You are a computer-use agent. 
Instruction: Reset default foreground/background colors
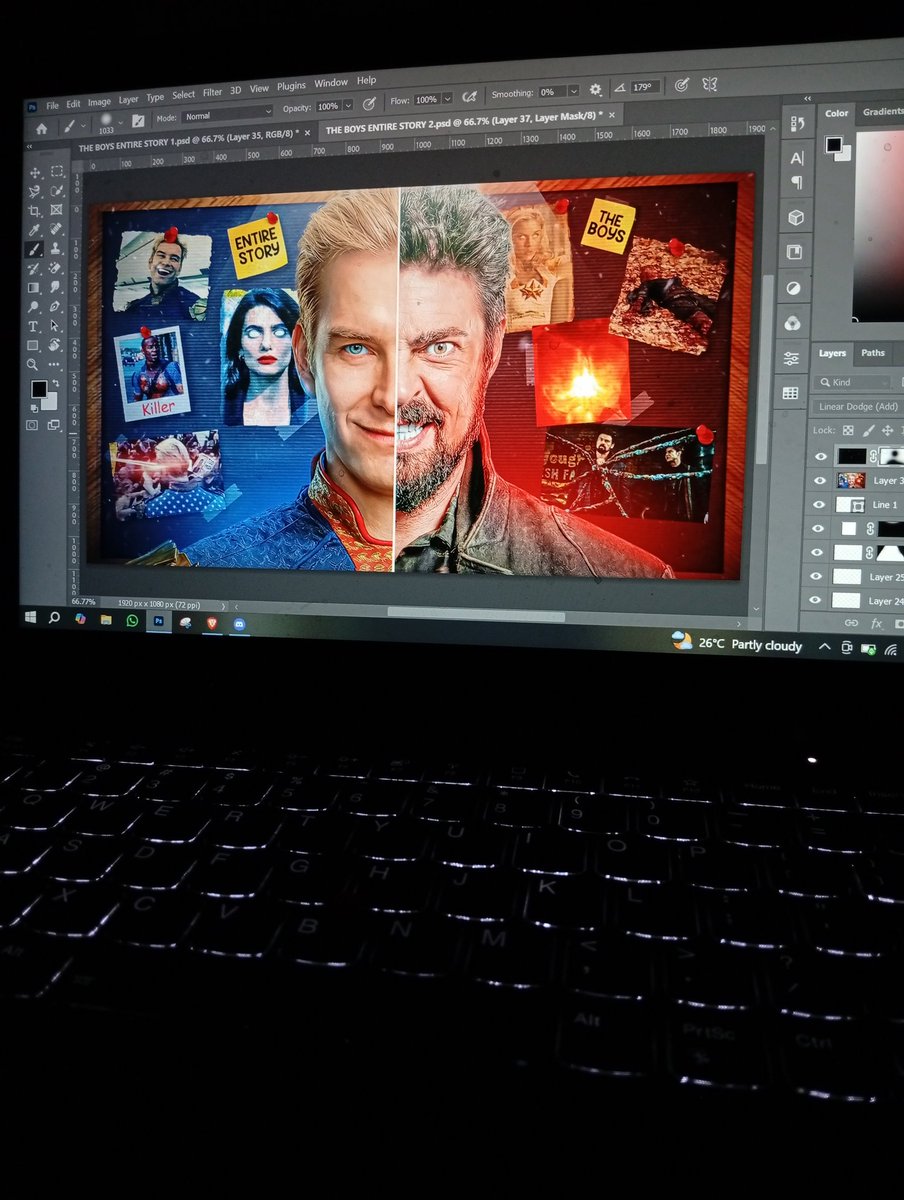34,409
